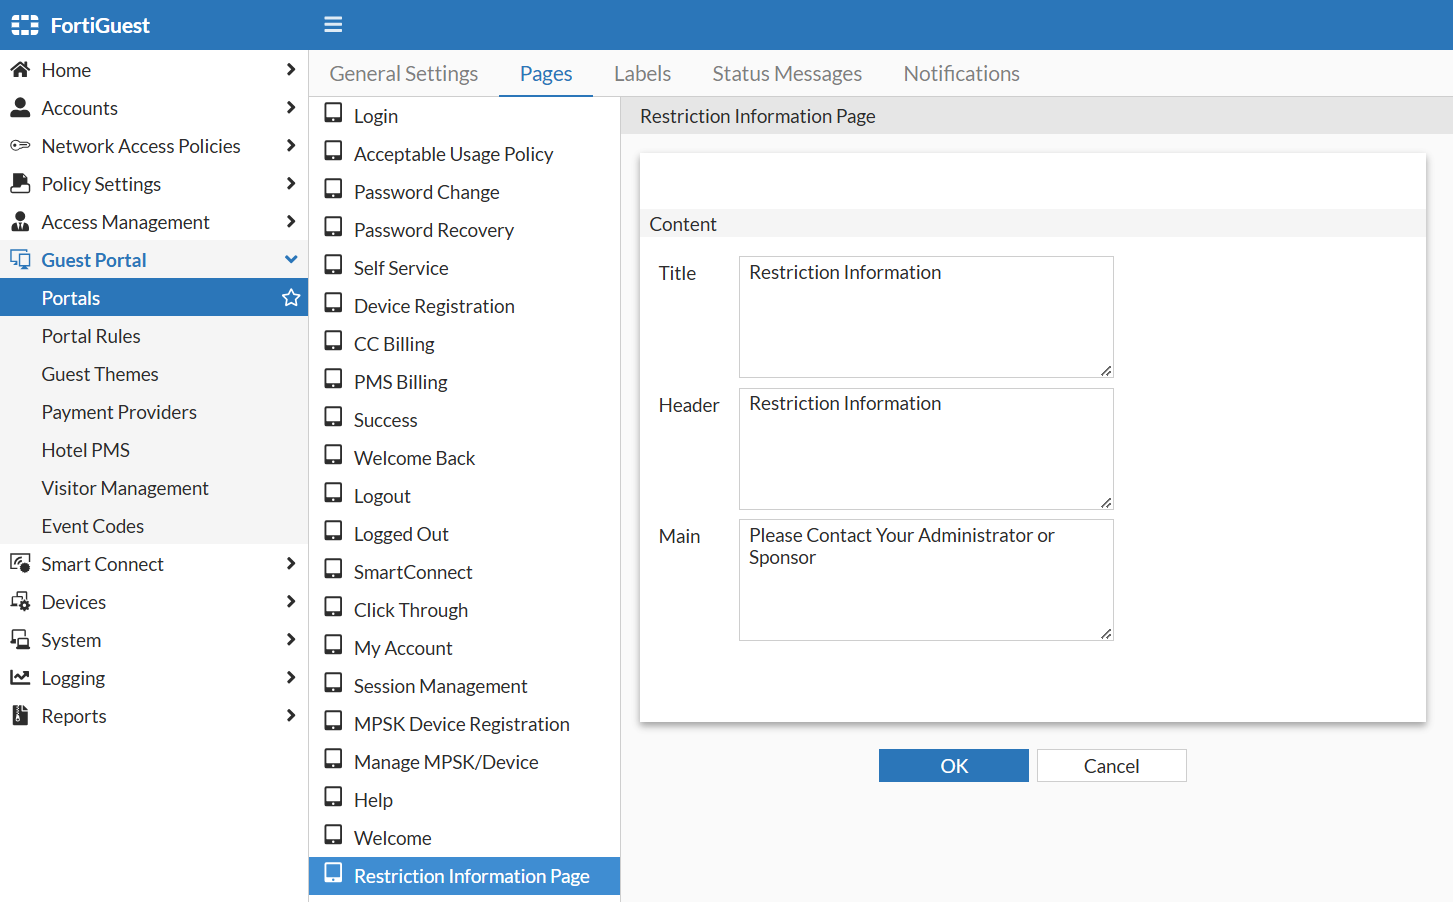Click the Cancel button
This screenshot has width=1453, height=902.
pos(1111,765)
